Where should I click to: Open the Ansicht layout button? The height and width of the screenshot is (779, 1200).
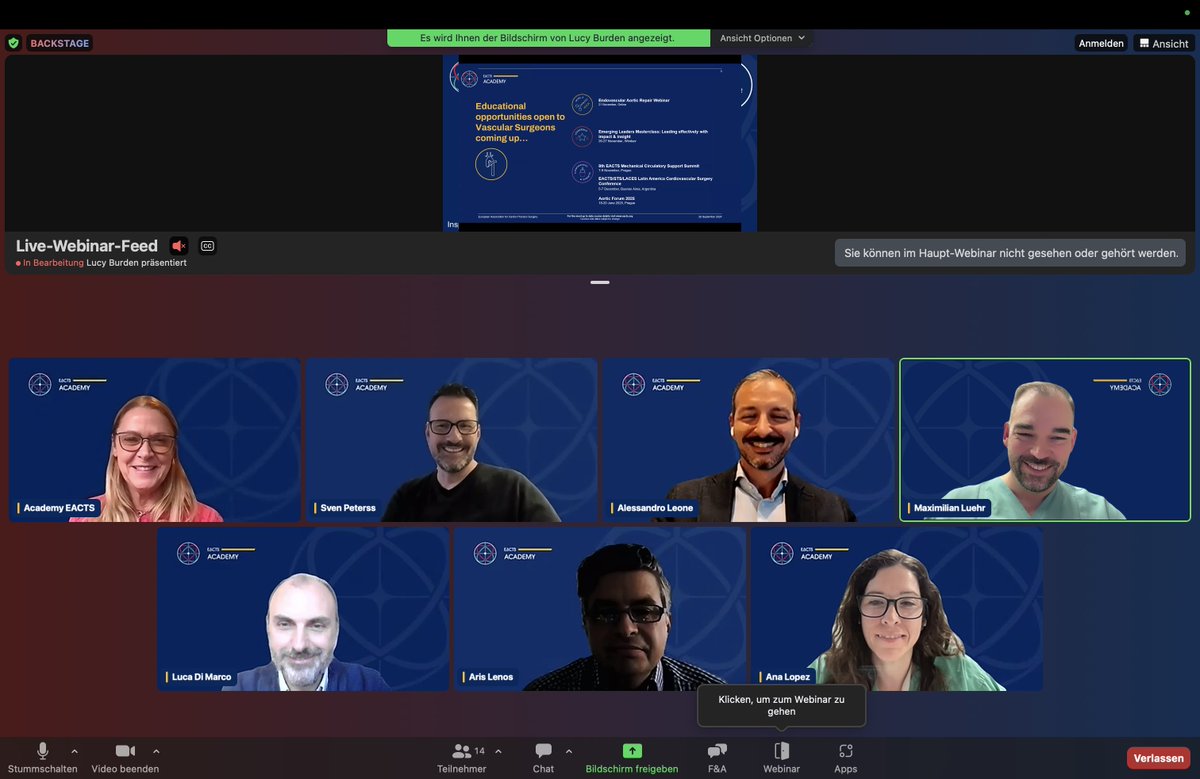point(1163,43)
